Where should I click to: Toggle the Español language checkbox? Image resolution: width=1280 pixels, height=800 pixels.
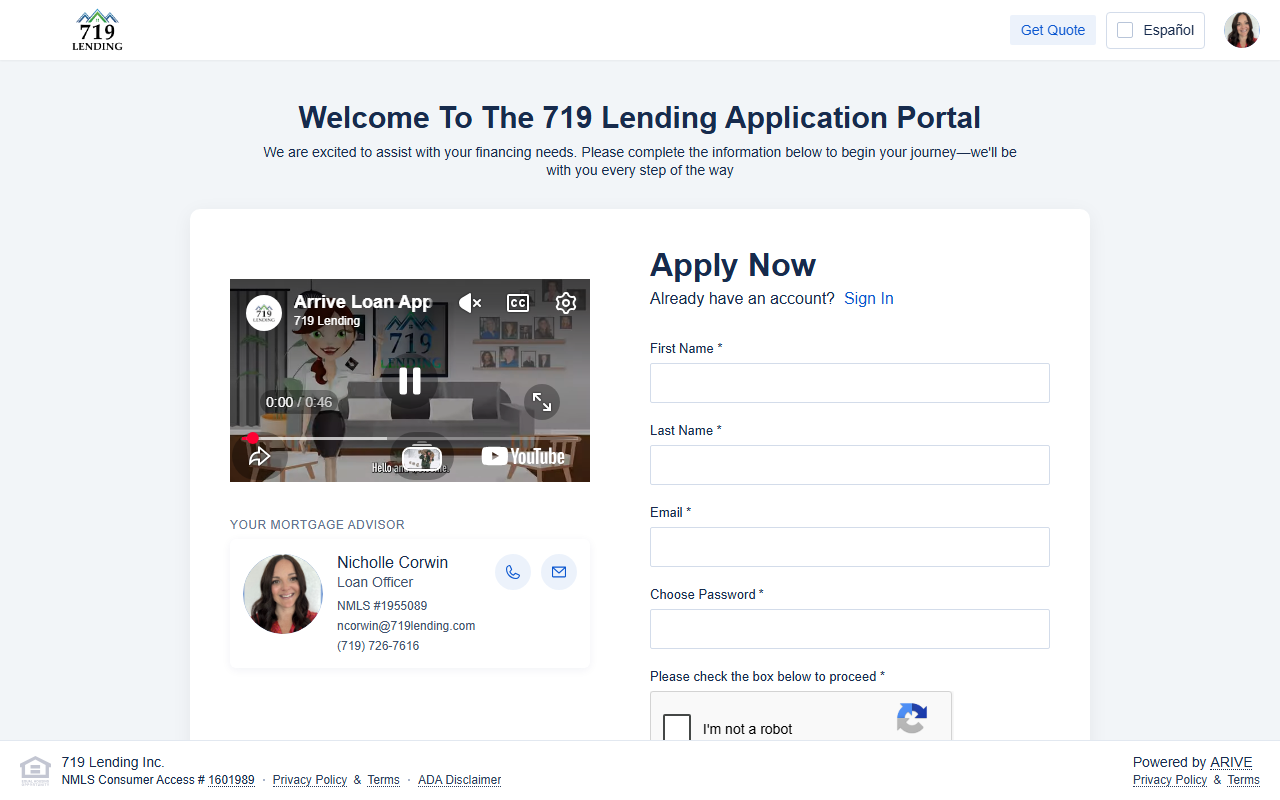click(1125, 30)
